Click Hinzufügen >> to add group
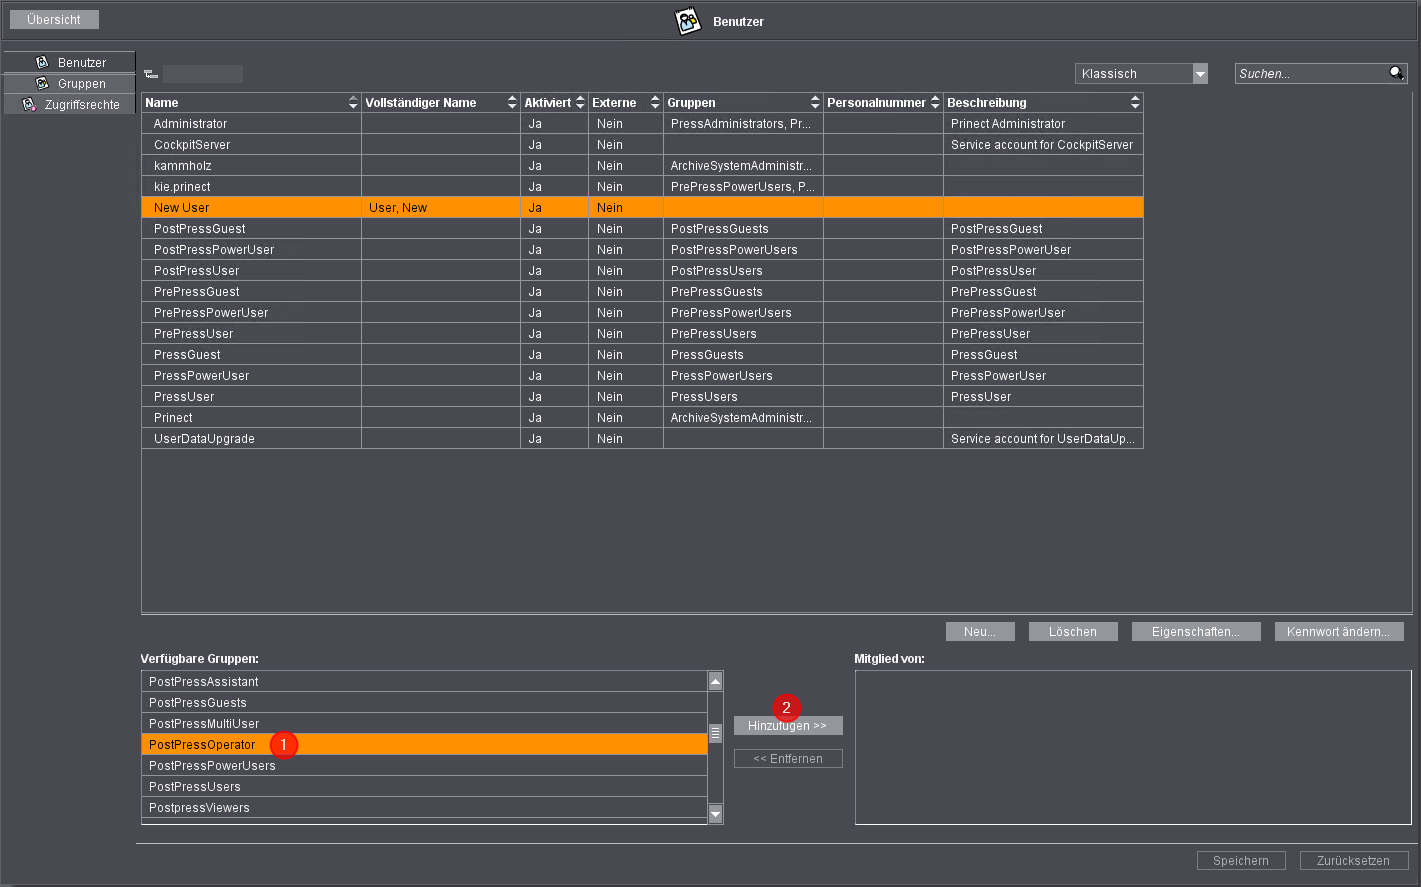The height and width of the screenshot is (887, 1421). [x=788, y=726]
